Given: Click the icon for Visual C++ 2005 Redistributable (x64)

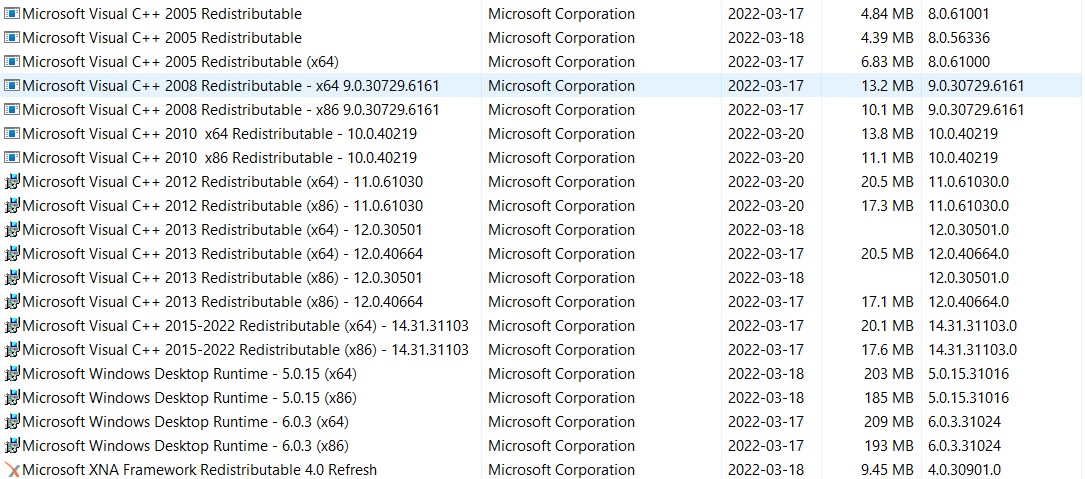Looking at the screenshot, I should [x=12, y=62].
